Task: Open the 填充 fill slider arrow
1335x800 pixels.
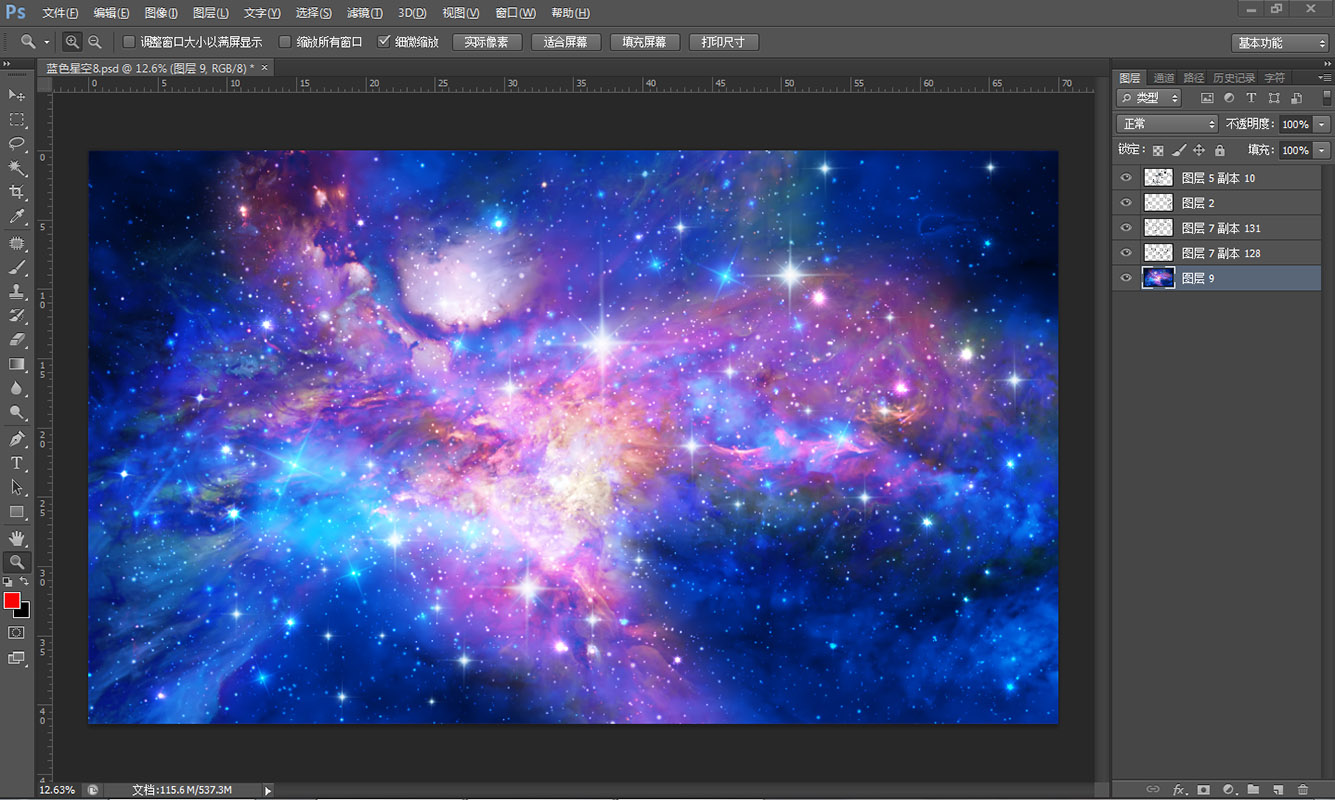Action: (1323, 150)
